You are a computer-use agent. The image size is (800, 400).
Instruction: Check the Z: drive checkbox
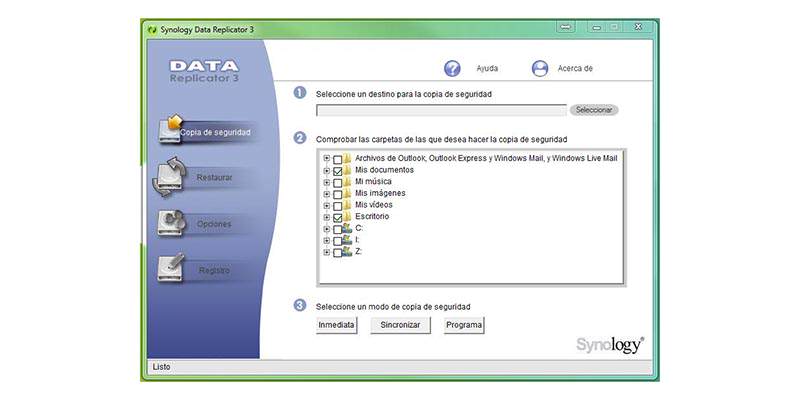coord(337,253)
